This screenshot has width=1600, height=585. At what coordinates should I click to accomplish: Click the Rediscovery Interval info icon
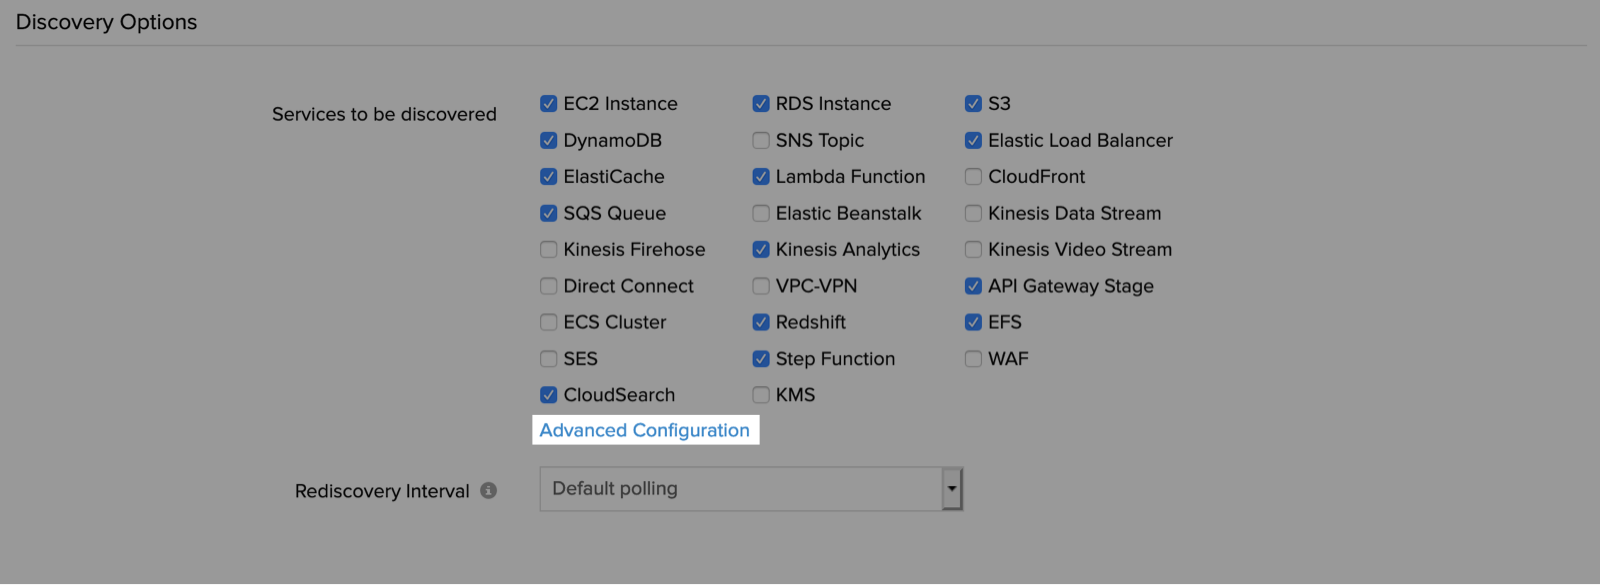coord(488,490)
